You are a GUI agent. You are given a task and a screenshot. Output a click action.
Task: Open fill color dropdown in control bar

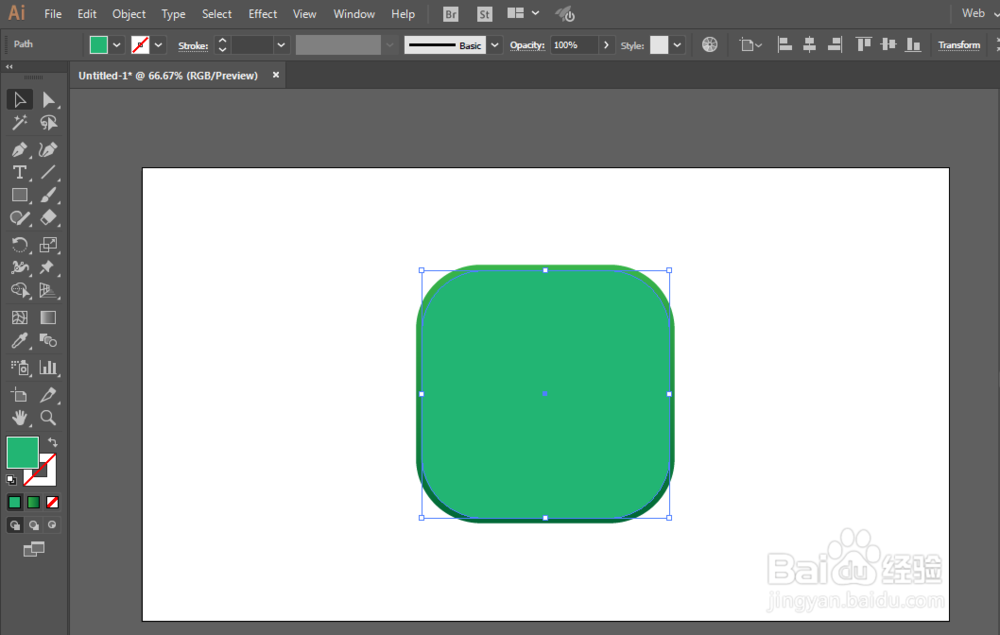tap(117, 45)
